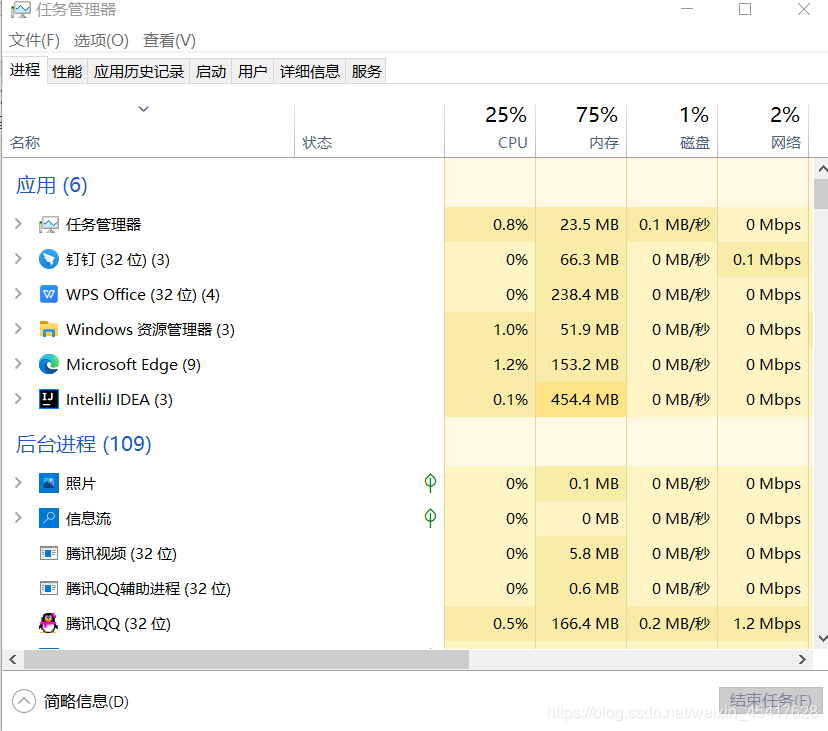Image resolution: width=828 pixels, height=731 pixels.
Task: Collapse to 简略信息(D) view
Action: (x=70, y=701)
